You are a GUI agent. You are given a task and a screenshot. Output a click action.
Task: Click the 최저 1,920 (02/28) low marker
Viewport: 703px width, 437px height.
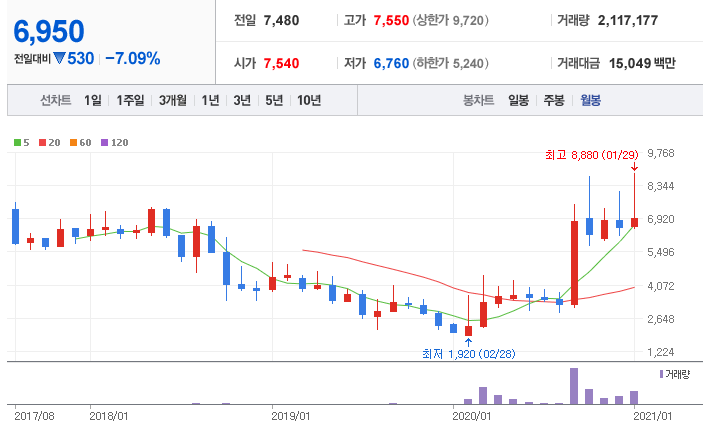tap(469, 354)
